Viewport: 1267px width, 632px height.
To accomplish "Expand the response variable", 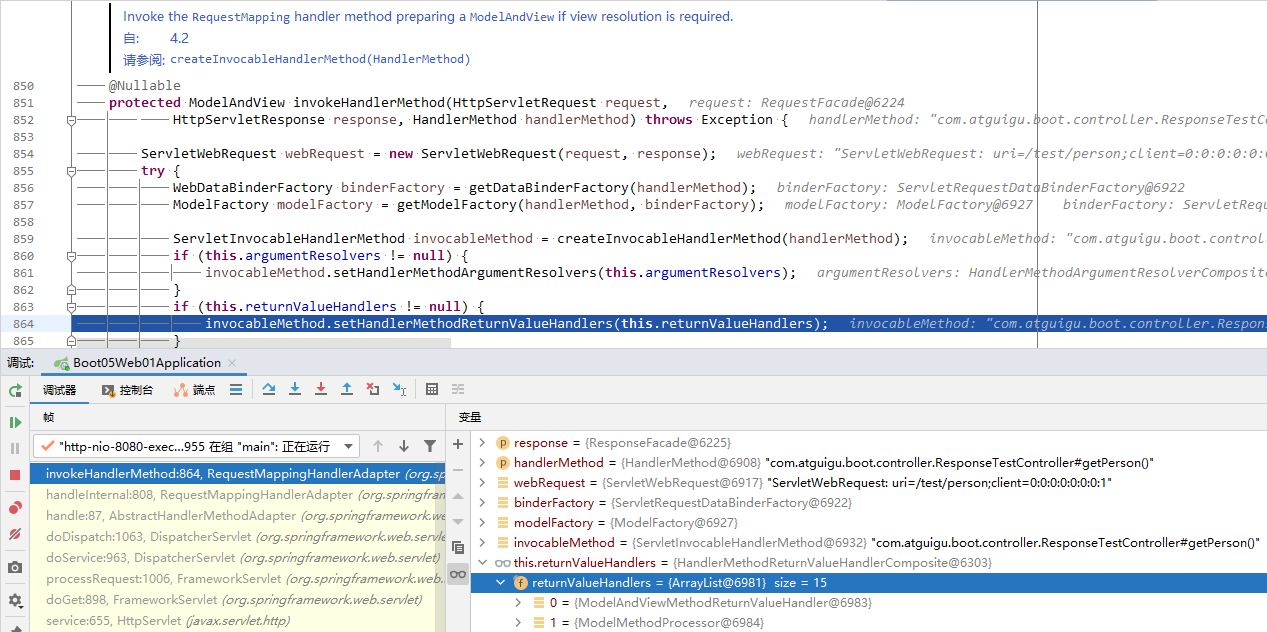I will pos(483,443).
